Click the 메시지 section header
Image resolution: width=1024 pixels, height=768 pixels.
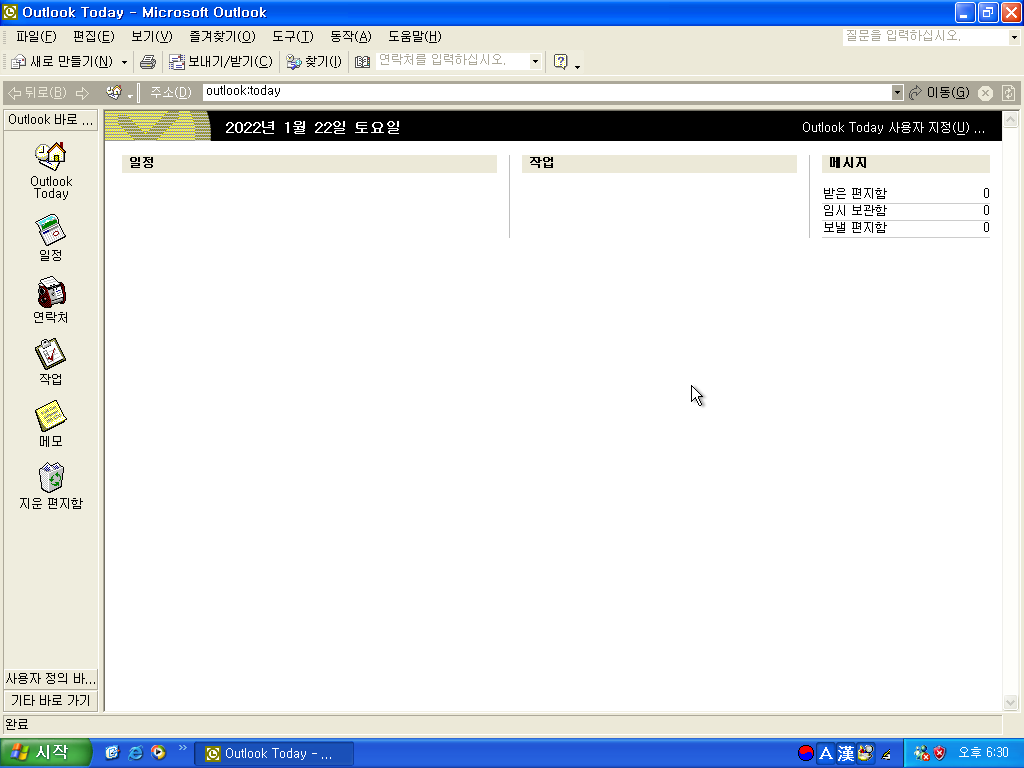pos(906,163)
